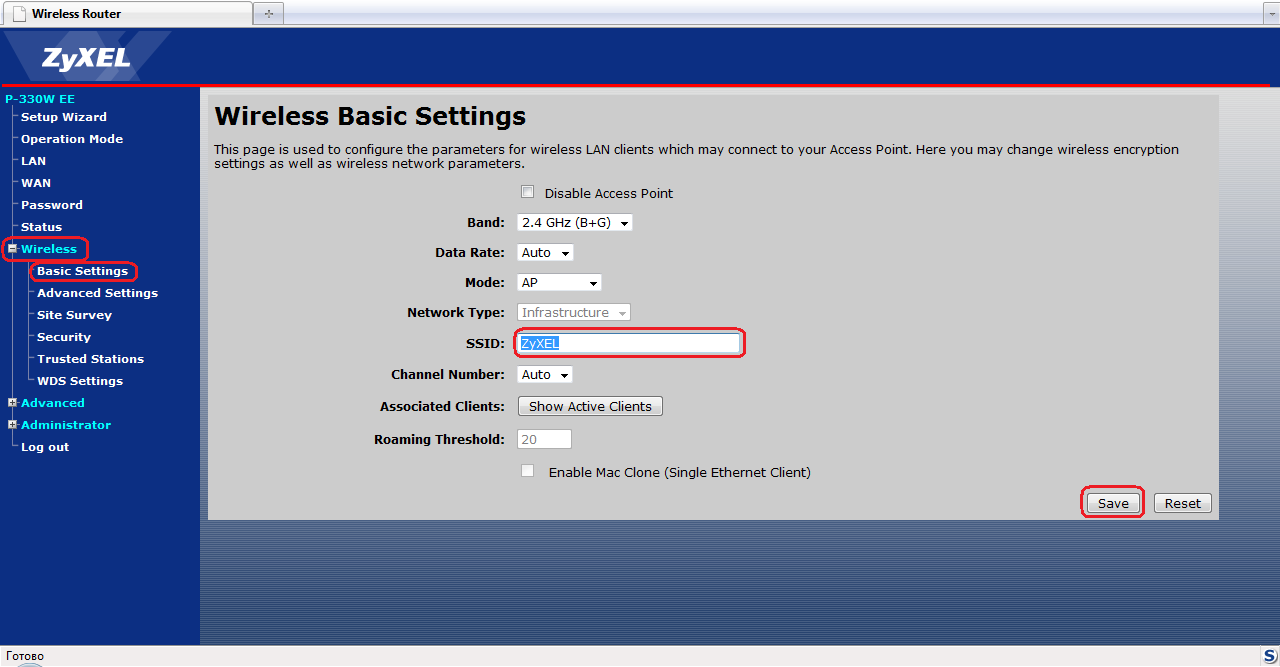Screen dimensions: 1280x667
Task: Click the Show Active Clients button
Action: click(x=590, y=406)
